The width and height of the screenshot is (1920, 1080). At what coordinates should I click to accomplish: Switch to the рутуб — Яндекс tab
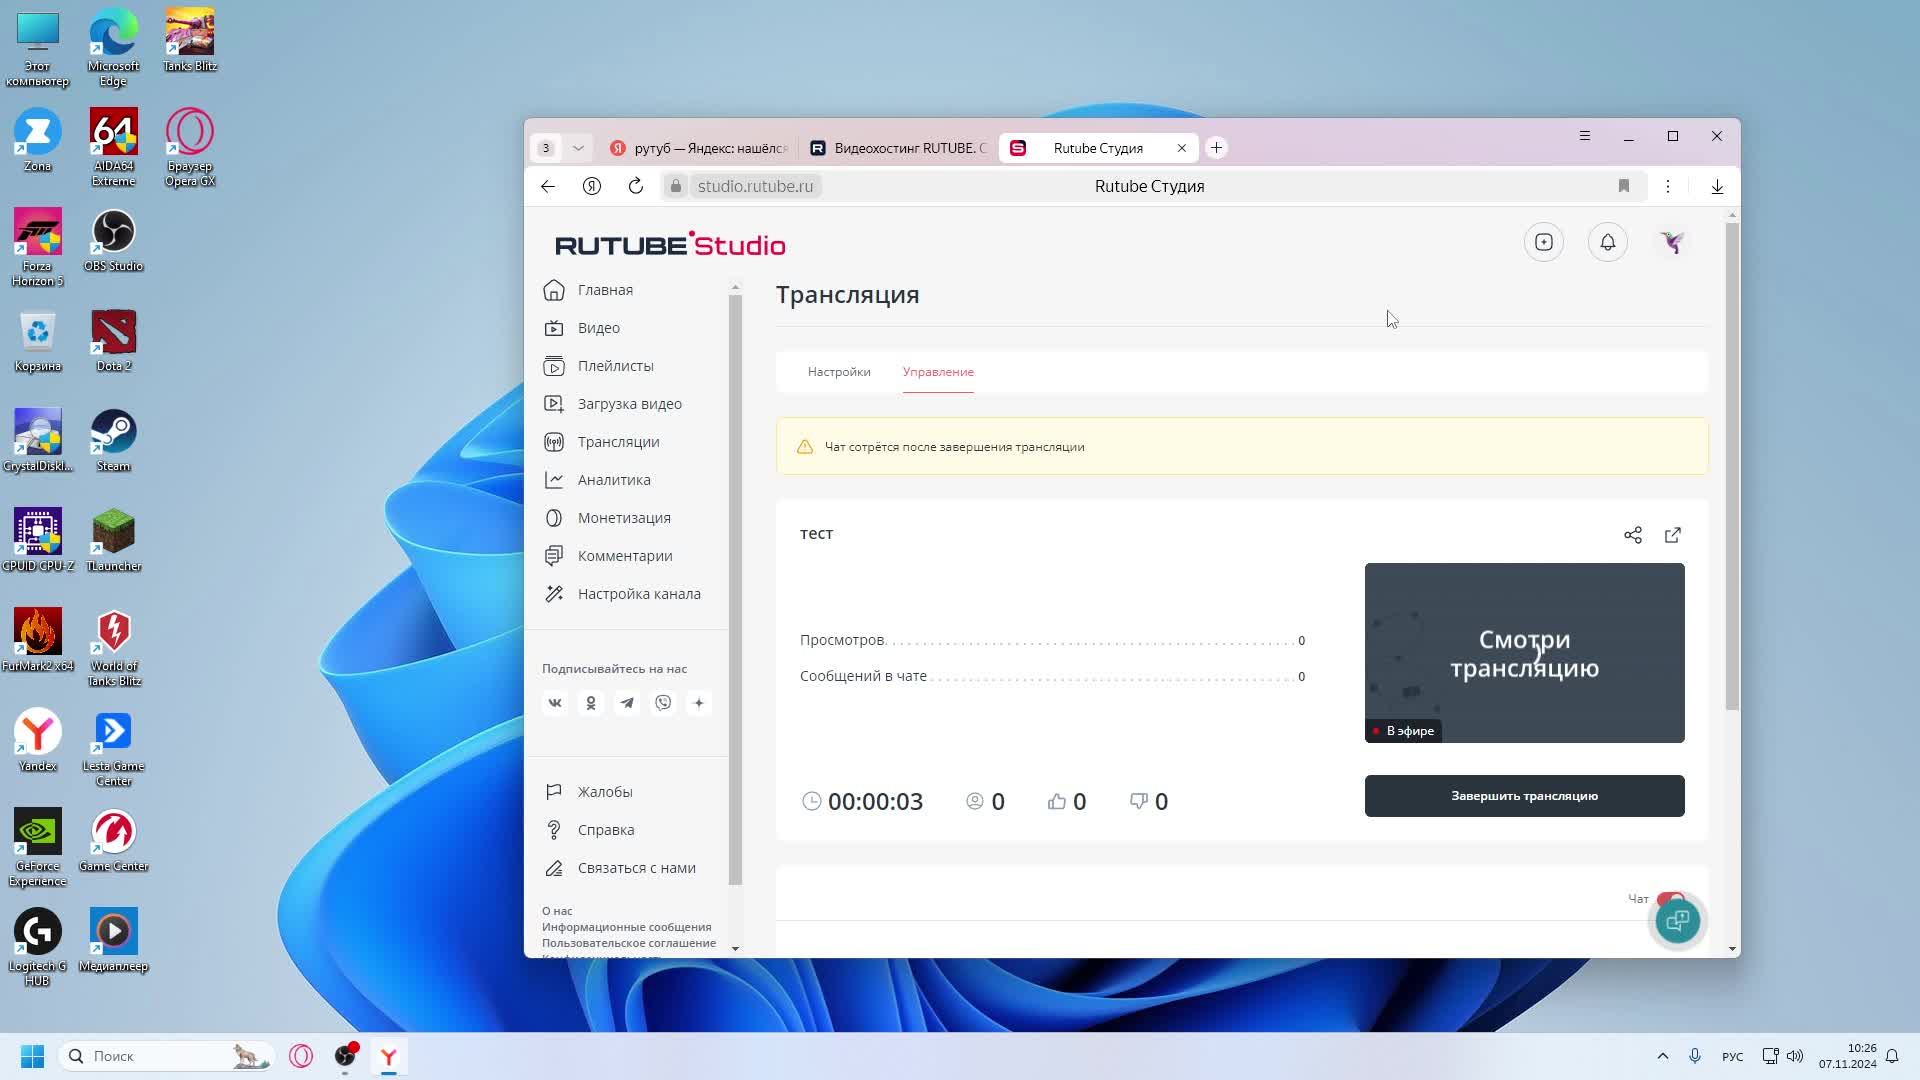(x=700, y=148)
